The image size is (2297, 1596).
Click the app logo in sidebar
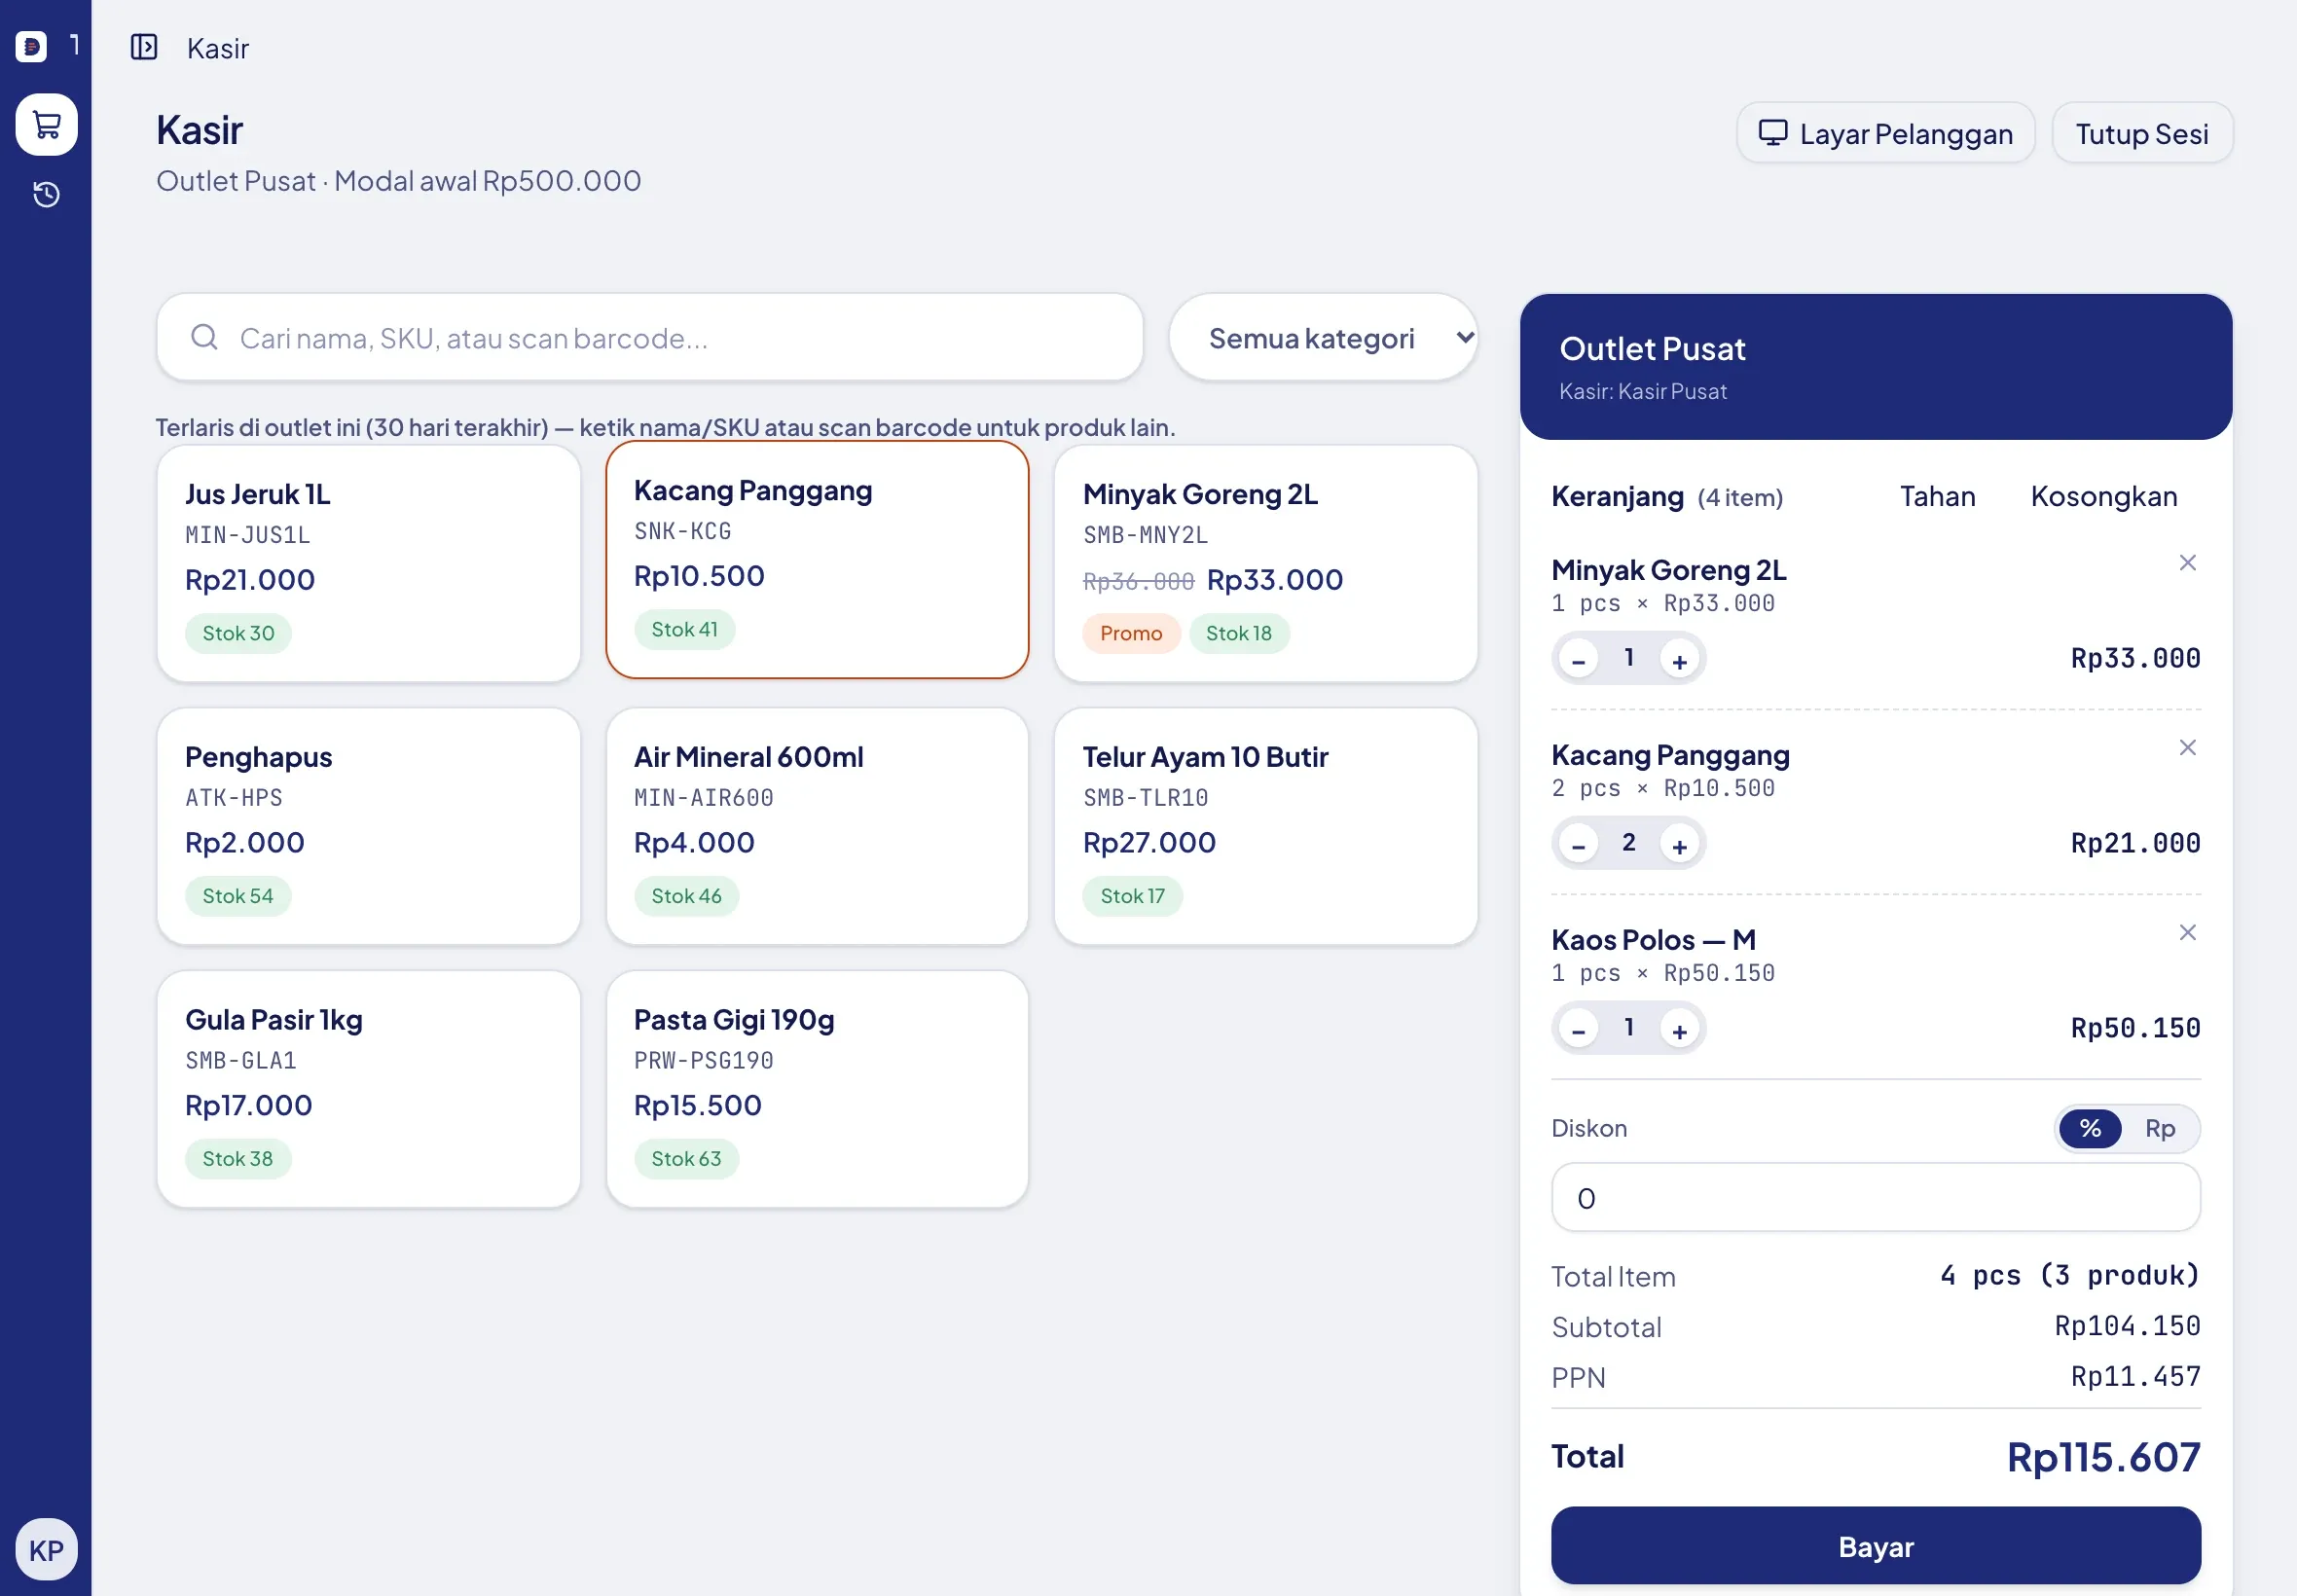(x=31, y=46)
